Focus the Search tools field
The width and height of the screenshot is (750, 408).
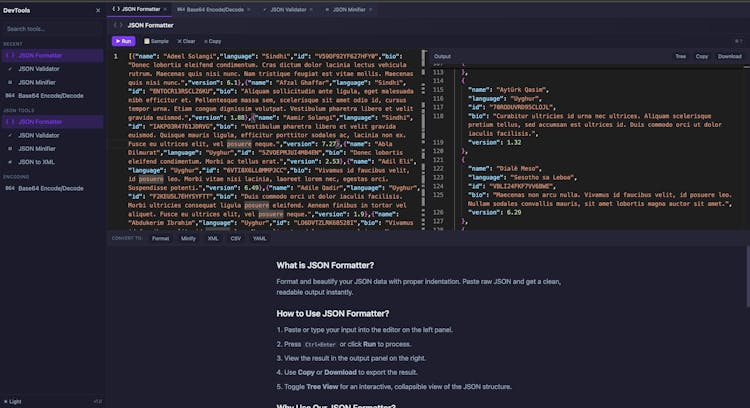[52, 29]
